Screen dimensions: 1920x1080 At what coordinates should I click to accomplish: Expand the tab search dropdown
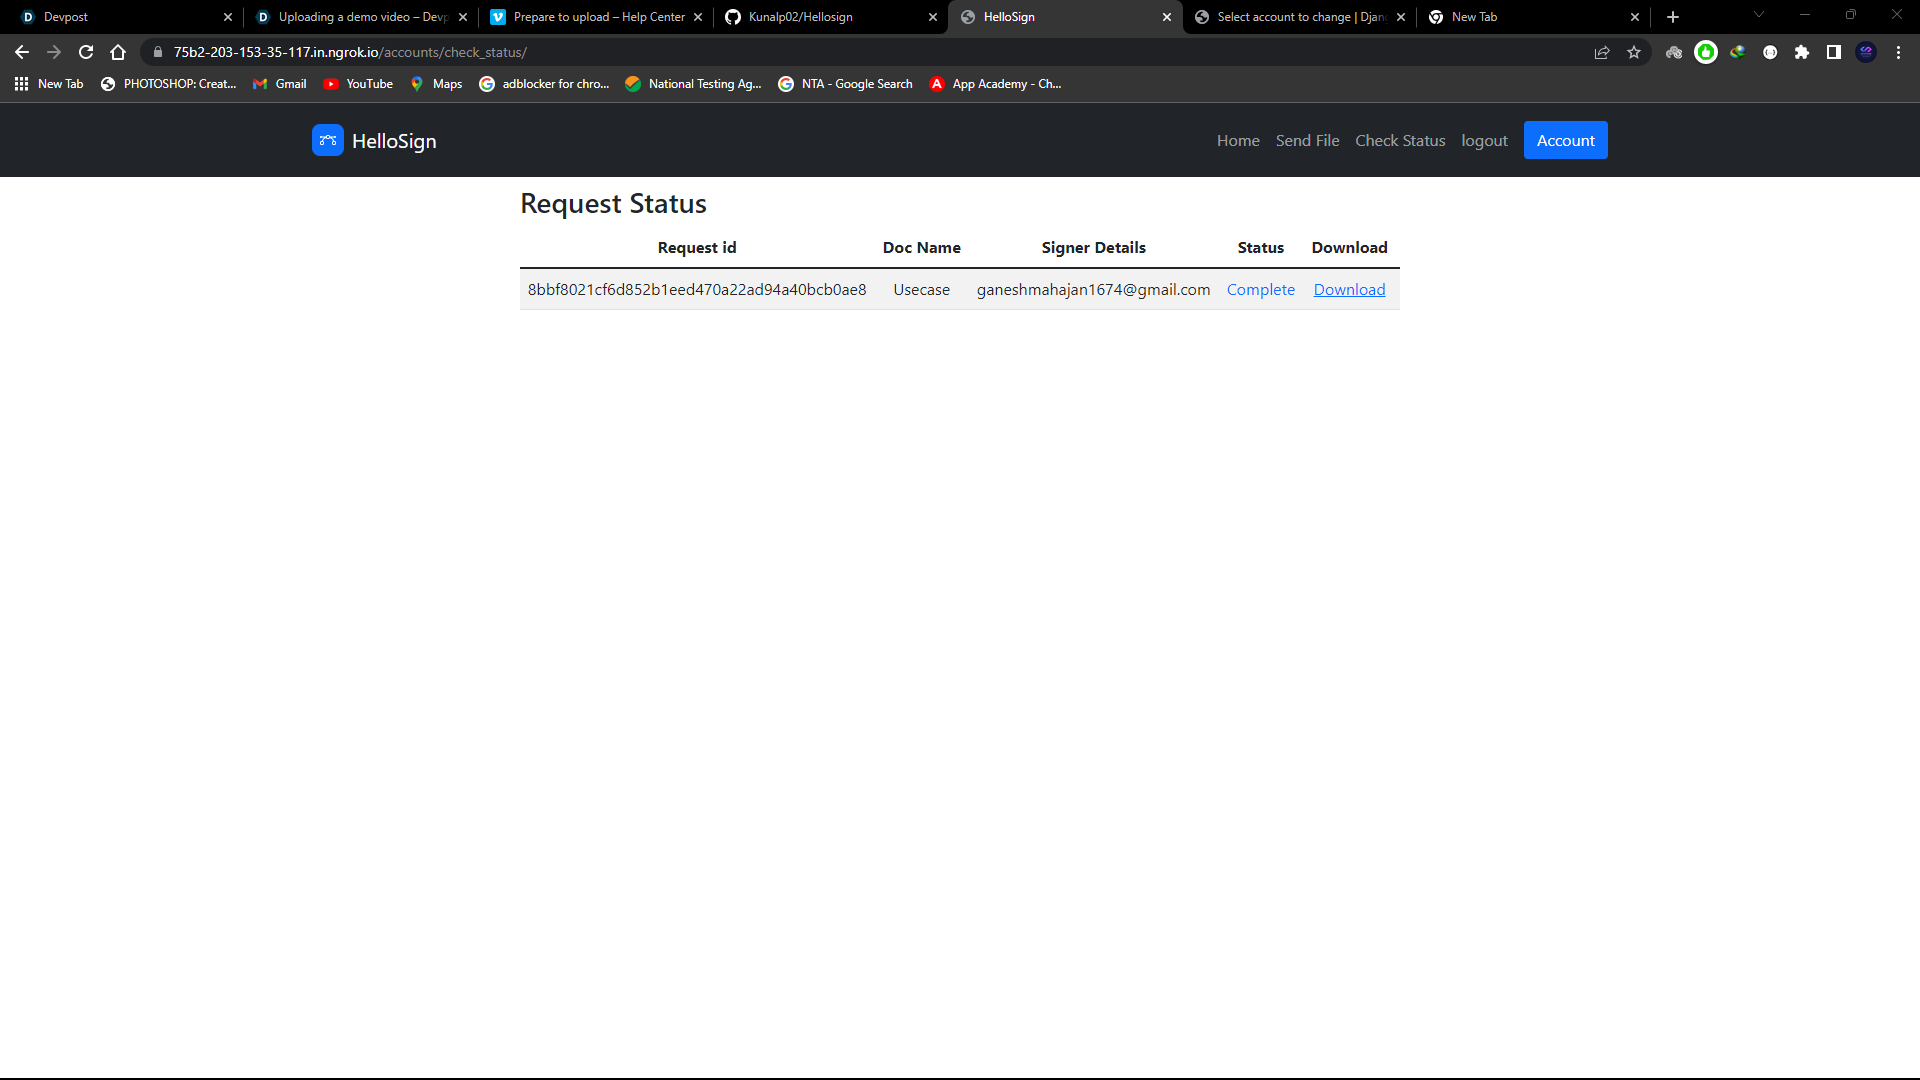tap(1758, 15)
